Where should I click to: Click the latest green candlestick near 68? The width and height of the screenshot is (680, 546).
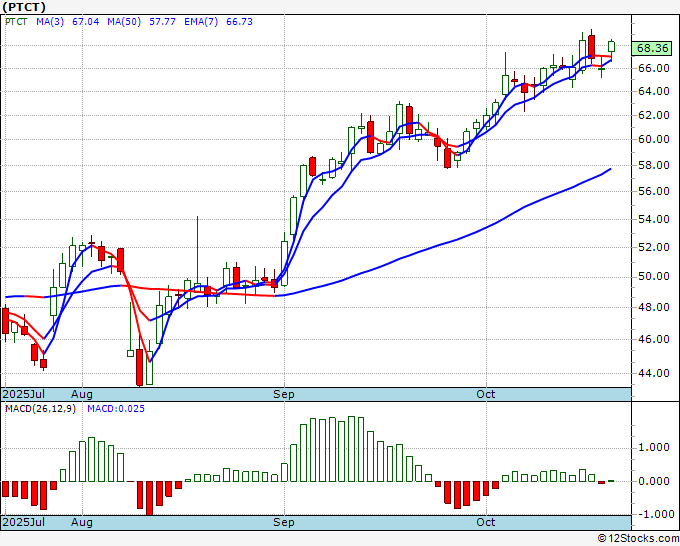(611, 46)
